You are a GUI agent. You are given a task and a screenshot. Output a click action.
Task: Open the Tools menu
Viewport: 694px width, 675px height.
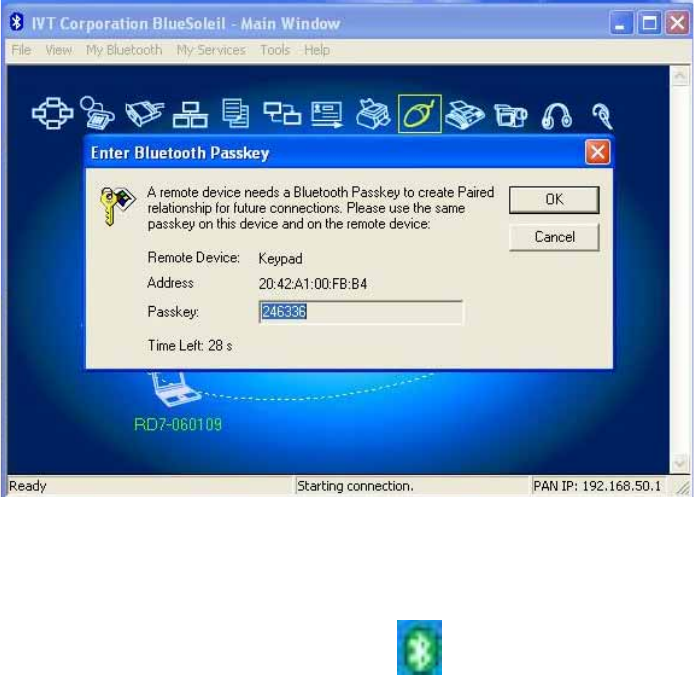[275, 50]
